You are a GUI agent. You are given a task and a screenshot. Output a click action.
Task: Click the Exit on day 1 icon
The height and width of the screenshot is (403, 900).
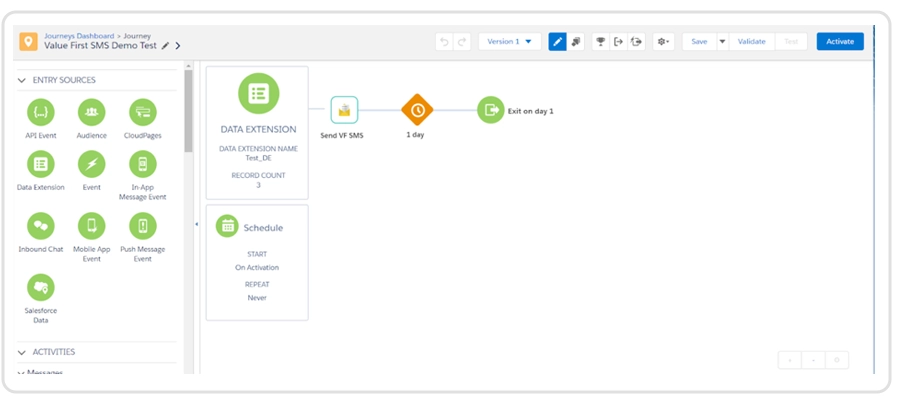point(490,110)
